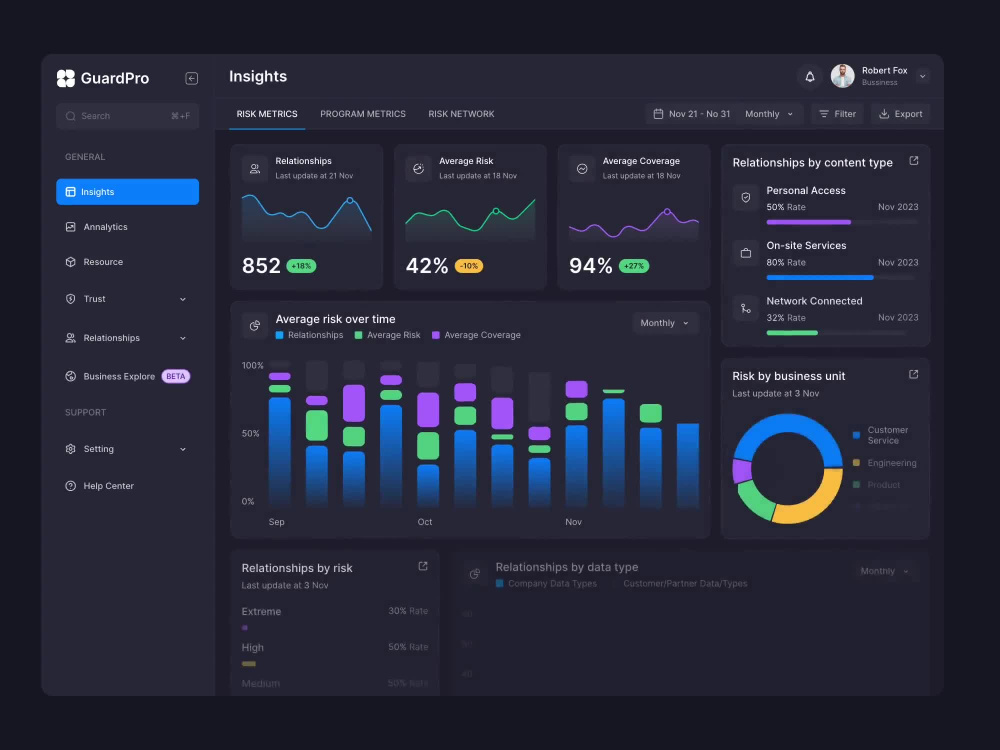Click the 852 value on Relationships card
Screen dimensions: 1000x750
tap(261, 266)
